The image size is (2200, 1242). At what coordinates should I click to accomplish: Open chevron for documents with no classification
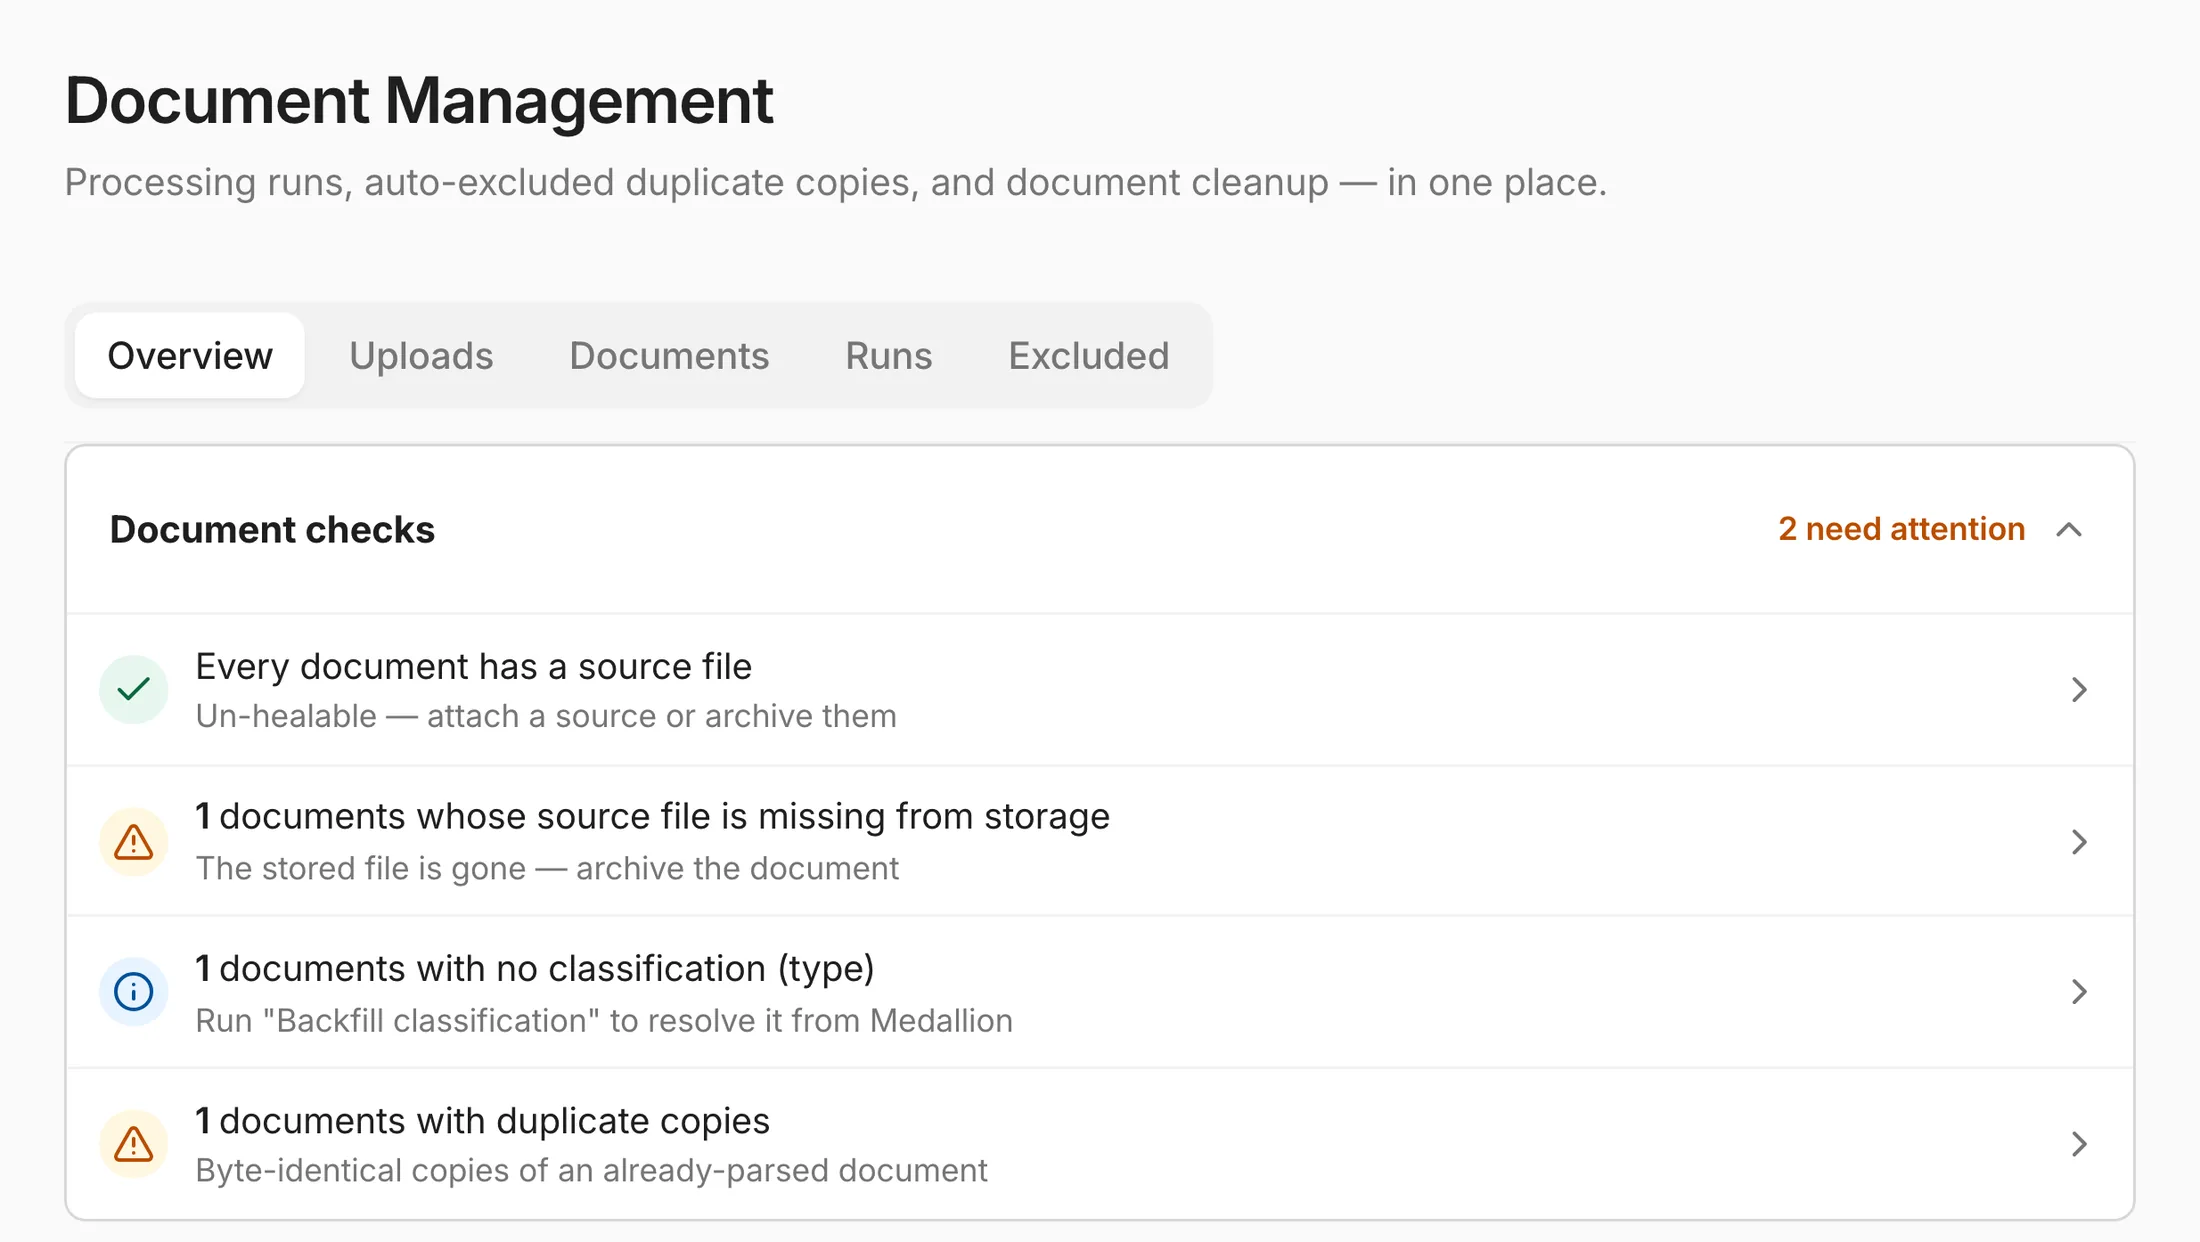click(2079, 992)
